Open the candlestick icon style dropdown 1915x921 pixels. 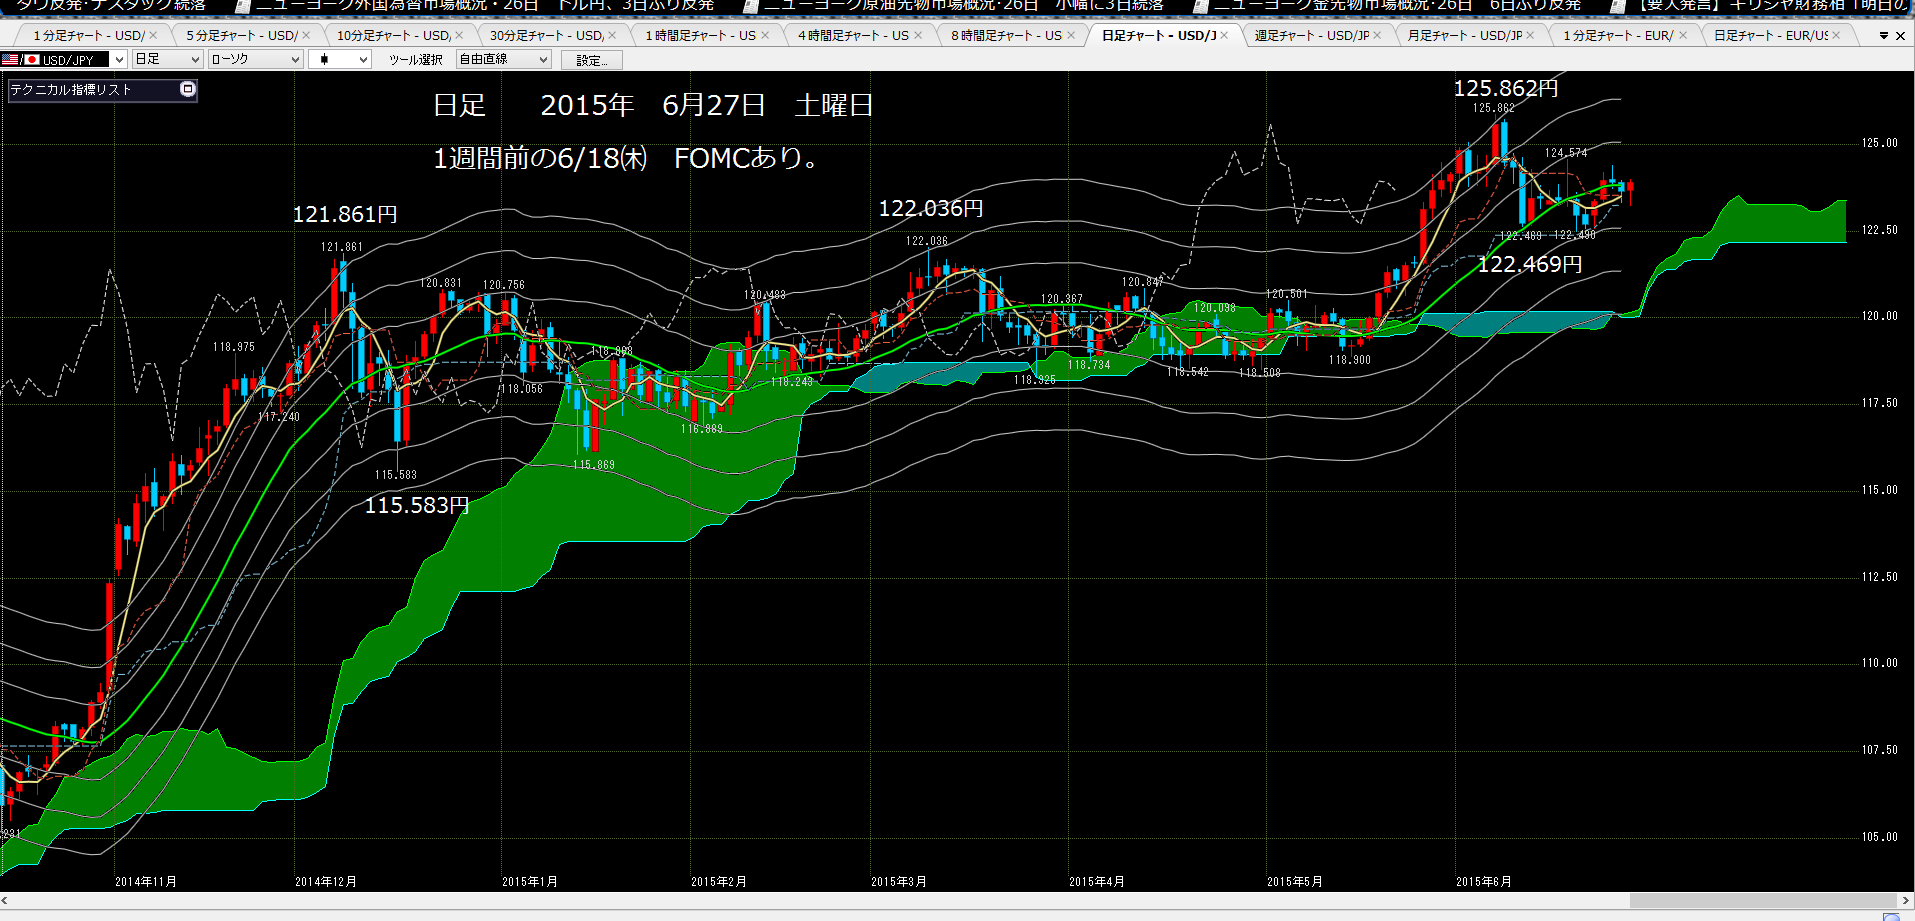(363, 60)
